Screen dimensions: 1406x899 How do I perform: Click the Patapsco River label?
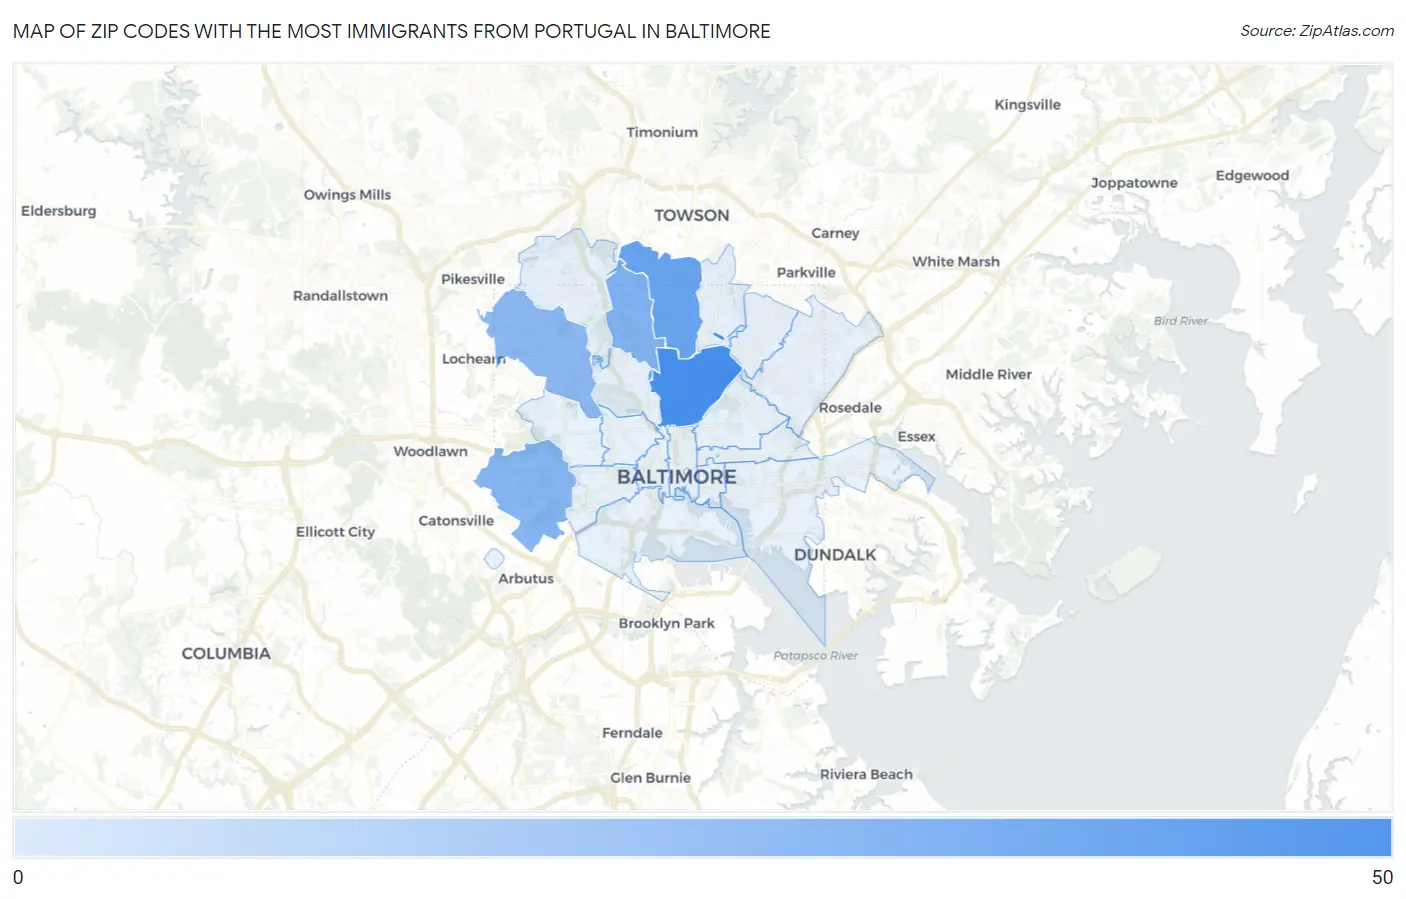(x=816, y=656)
